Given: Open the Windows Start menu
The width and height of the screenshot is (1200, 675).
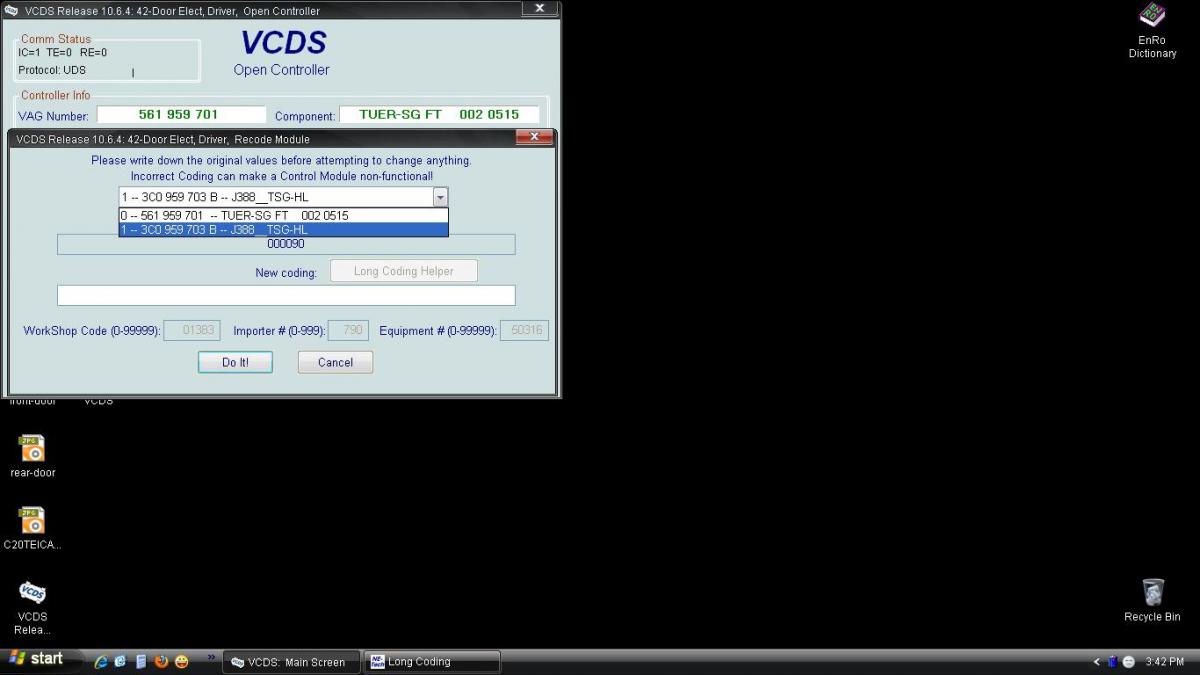Looking at the screenshot, I should 37,659.
